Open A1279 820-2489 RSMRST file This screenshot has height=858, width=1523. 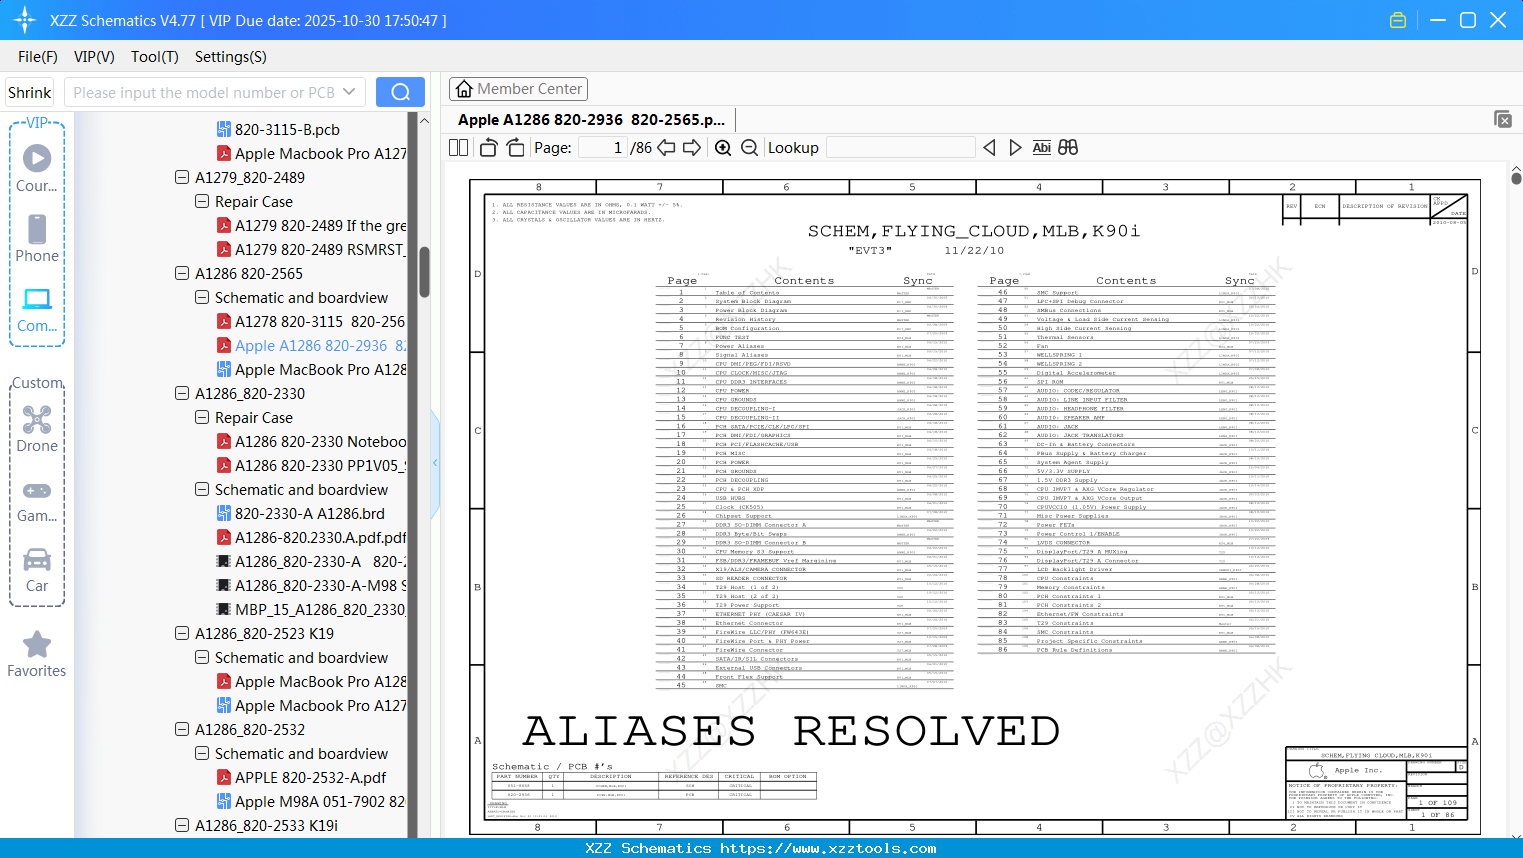(311, 249)
